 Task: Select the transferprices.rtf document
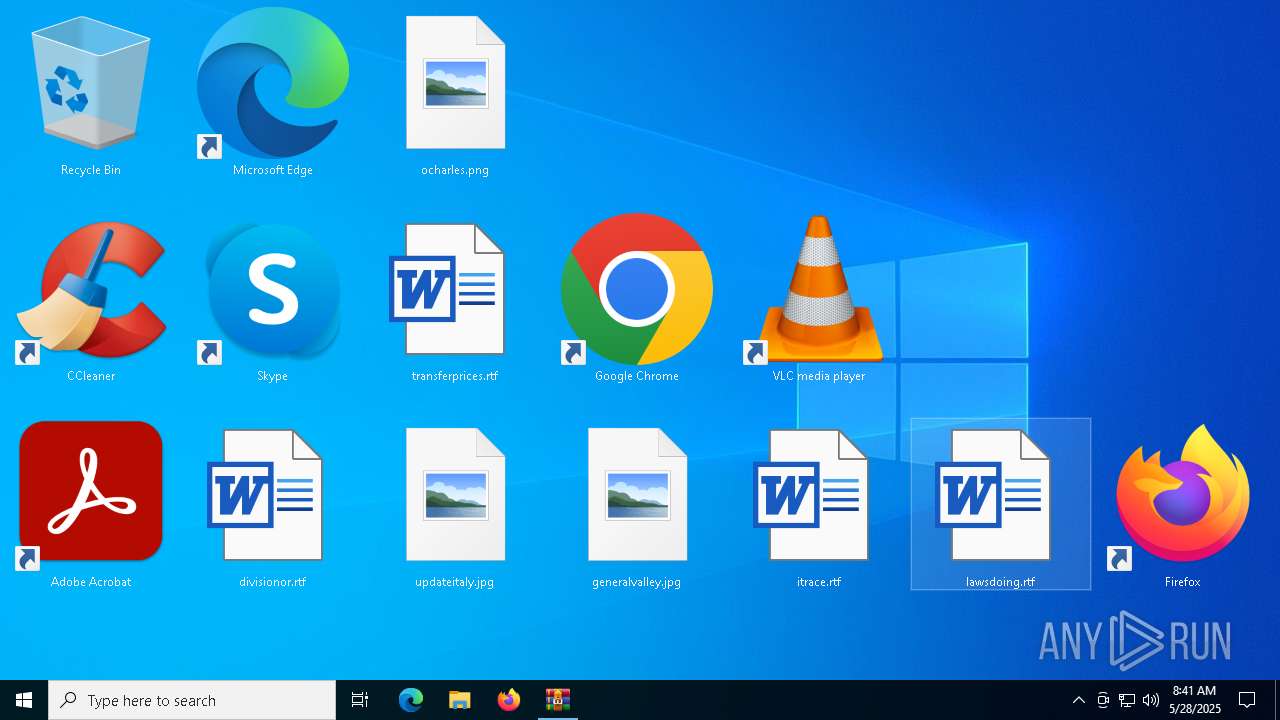point(455,300)
